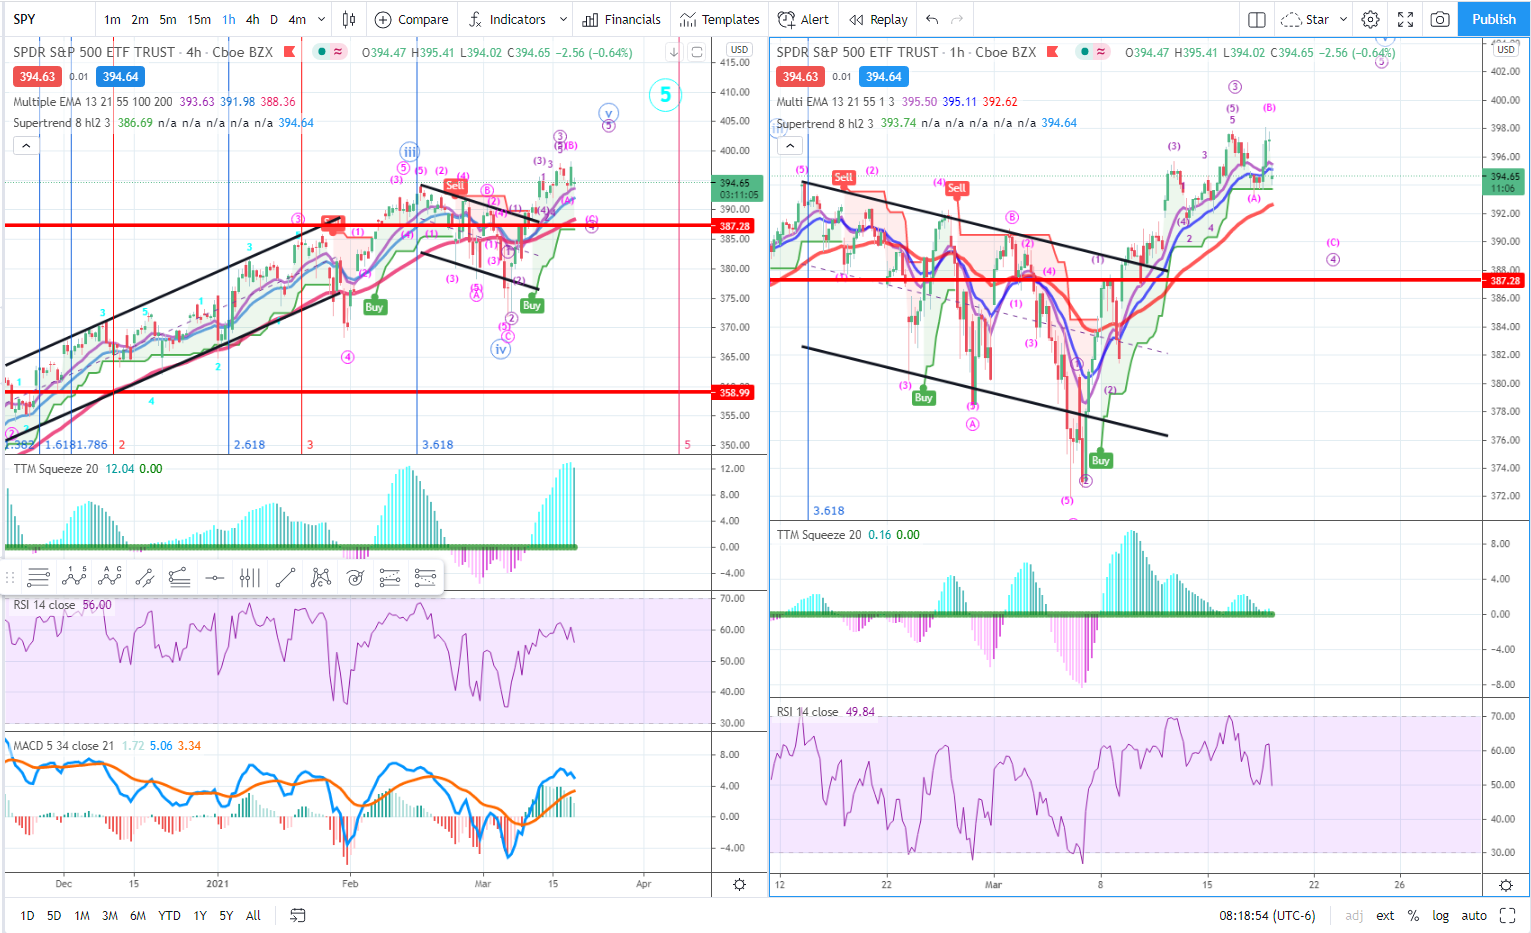Image resolution: width=1531 pixels, height=933 pixels.
Task: Redo the last undone action
Action: tap(957, 19)
